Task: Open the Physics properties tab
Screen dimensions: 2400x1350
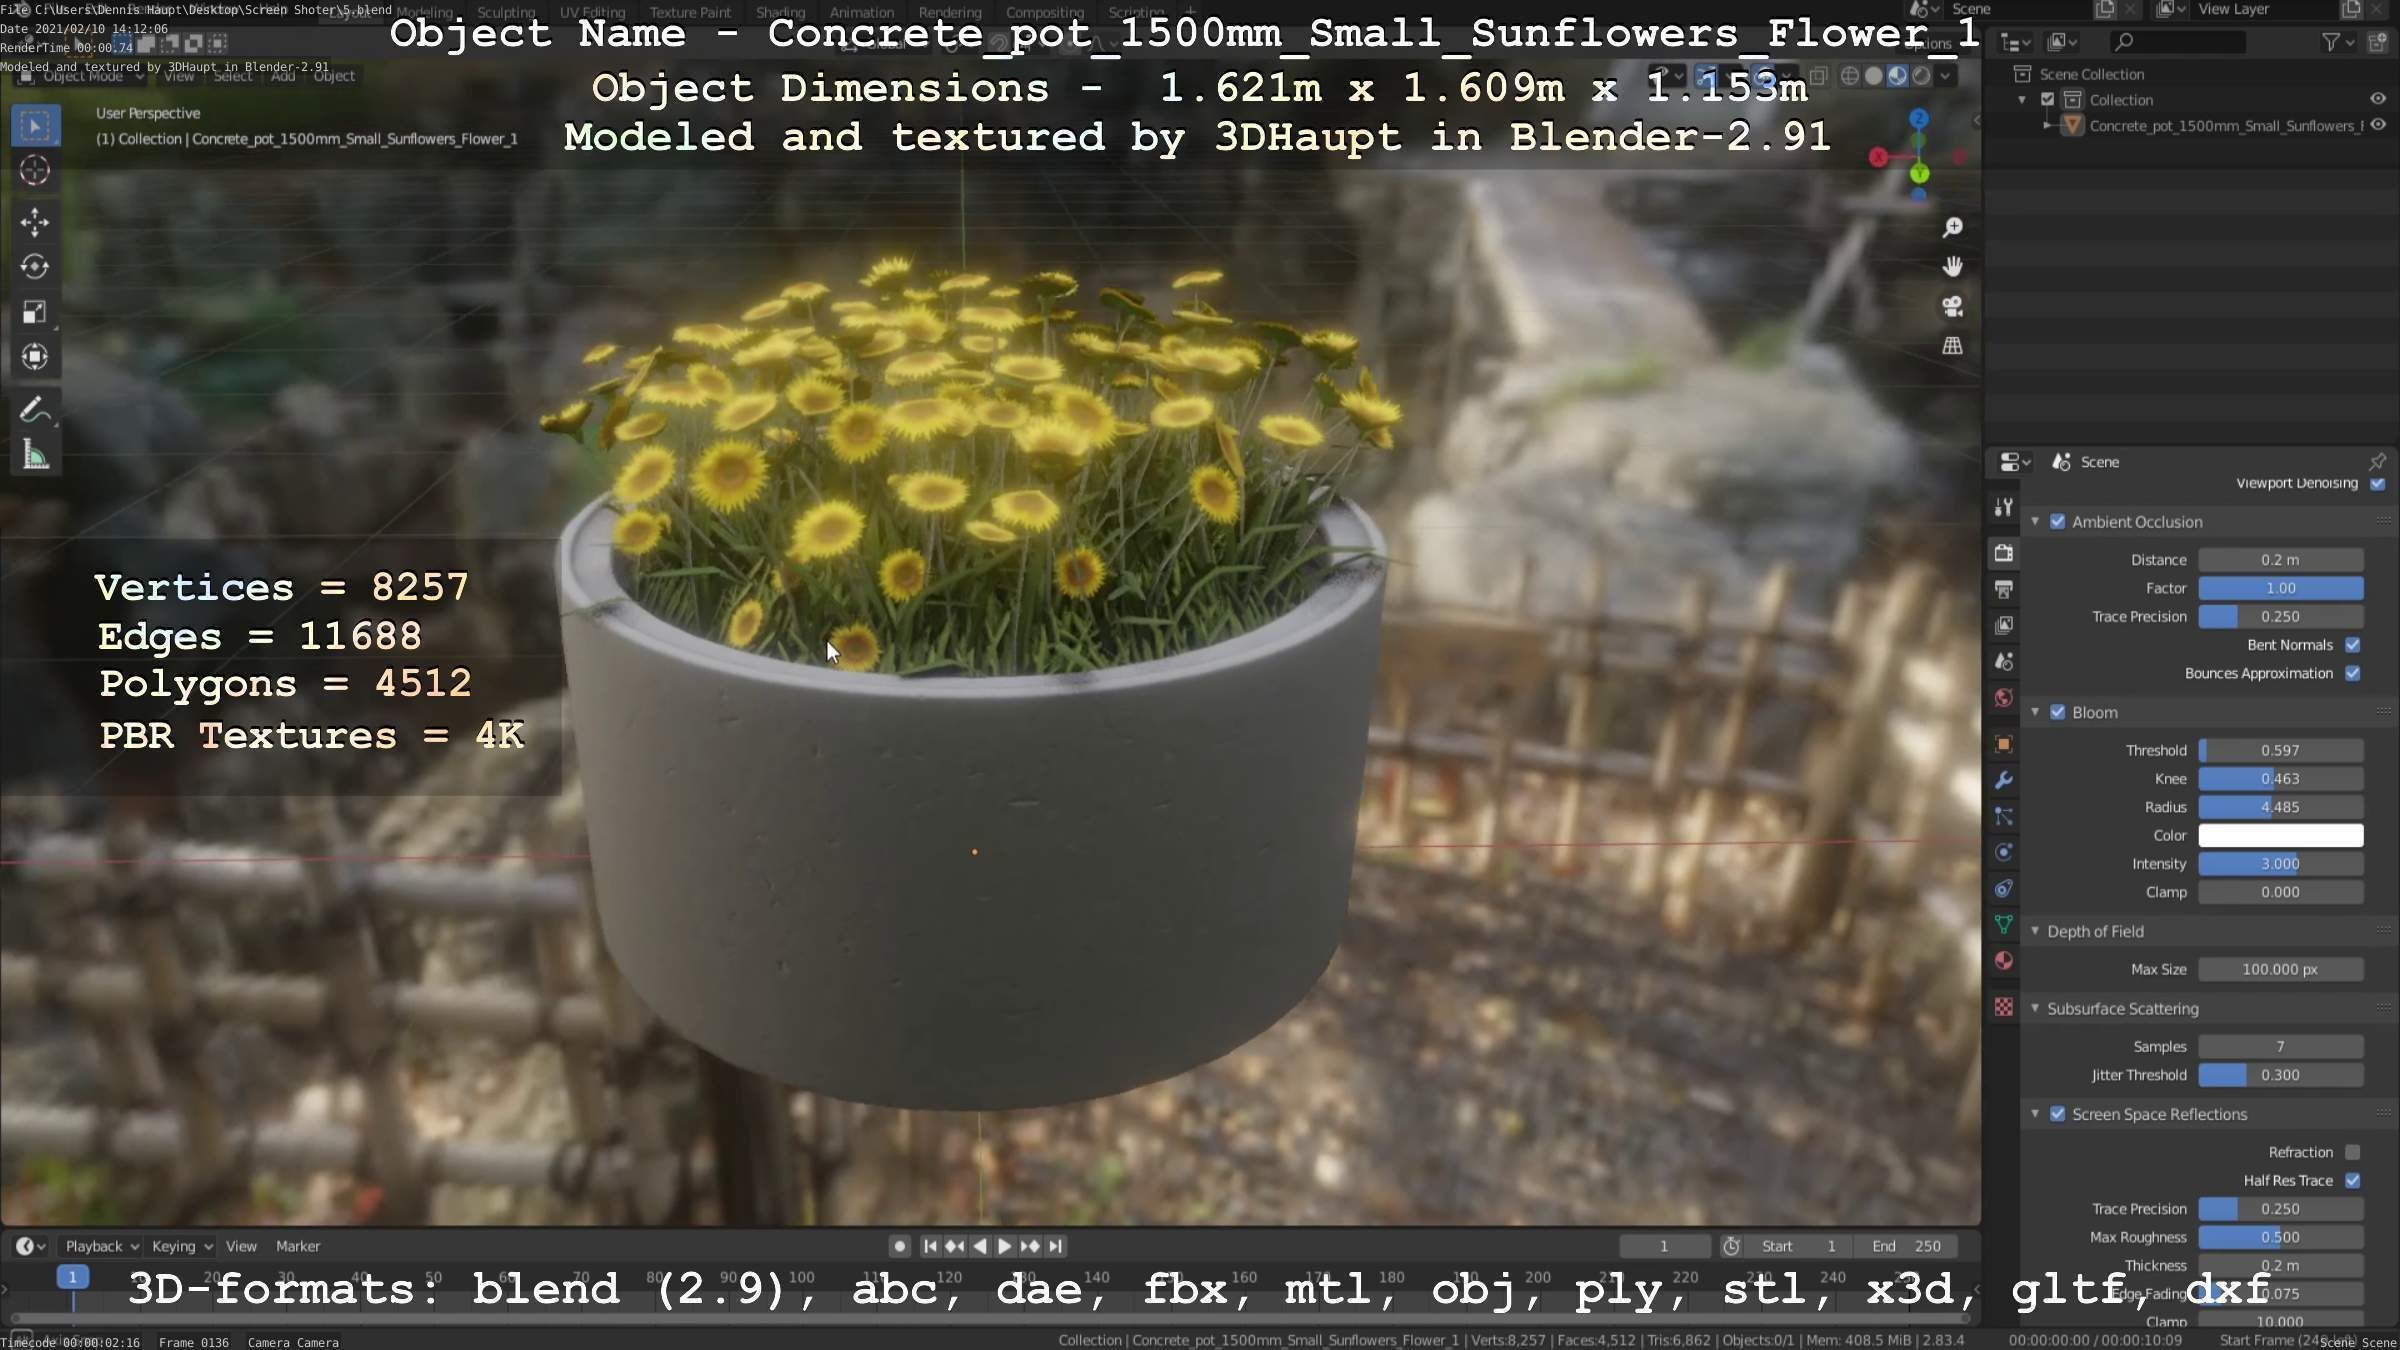Action: (x=2003, y=853)
